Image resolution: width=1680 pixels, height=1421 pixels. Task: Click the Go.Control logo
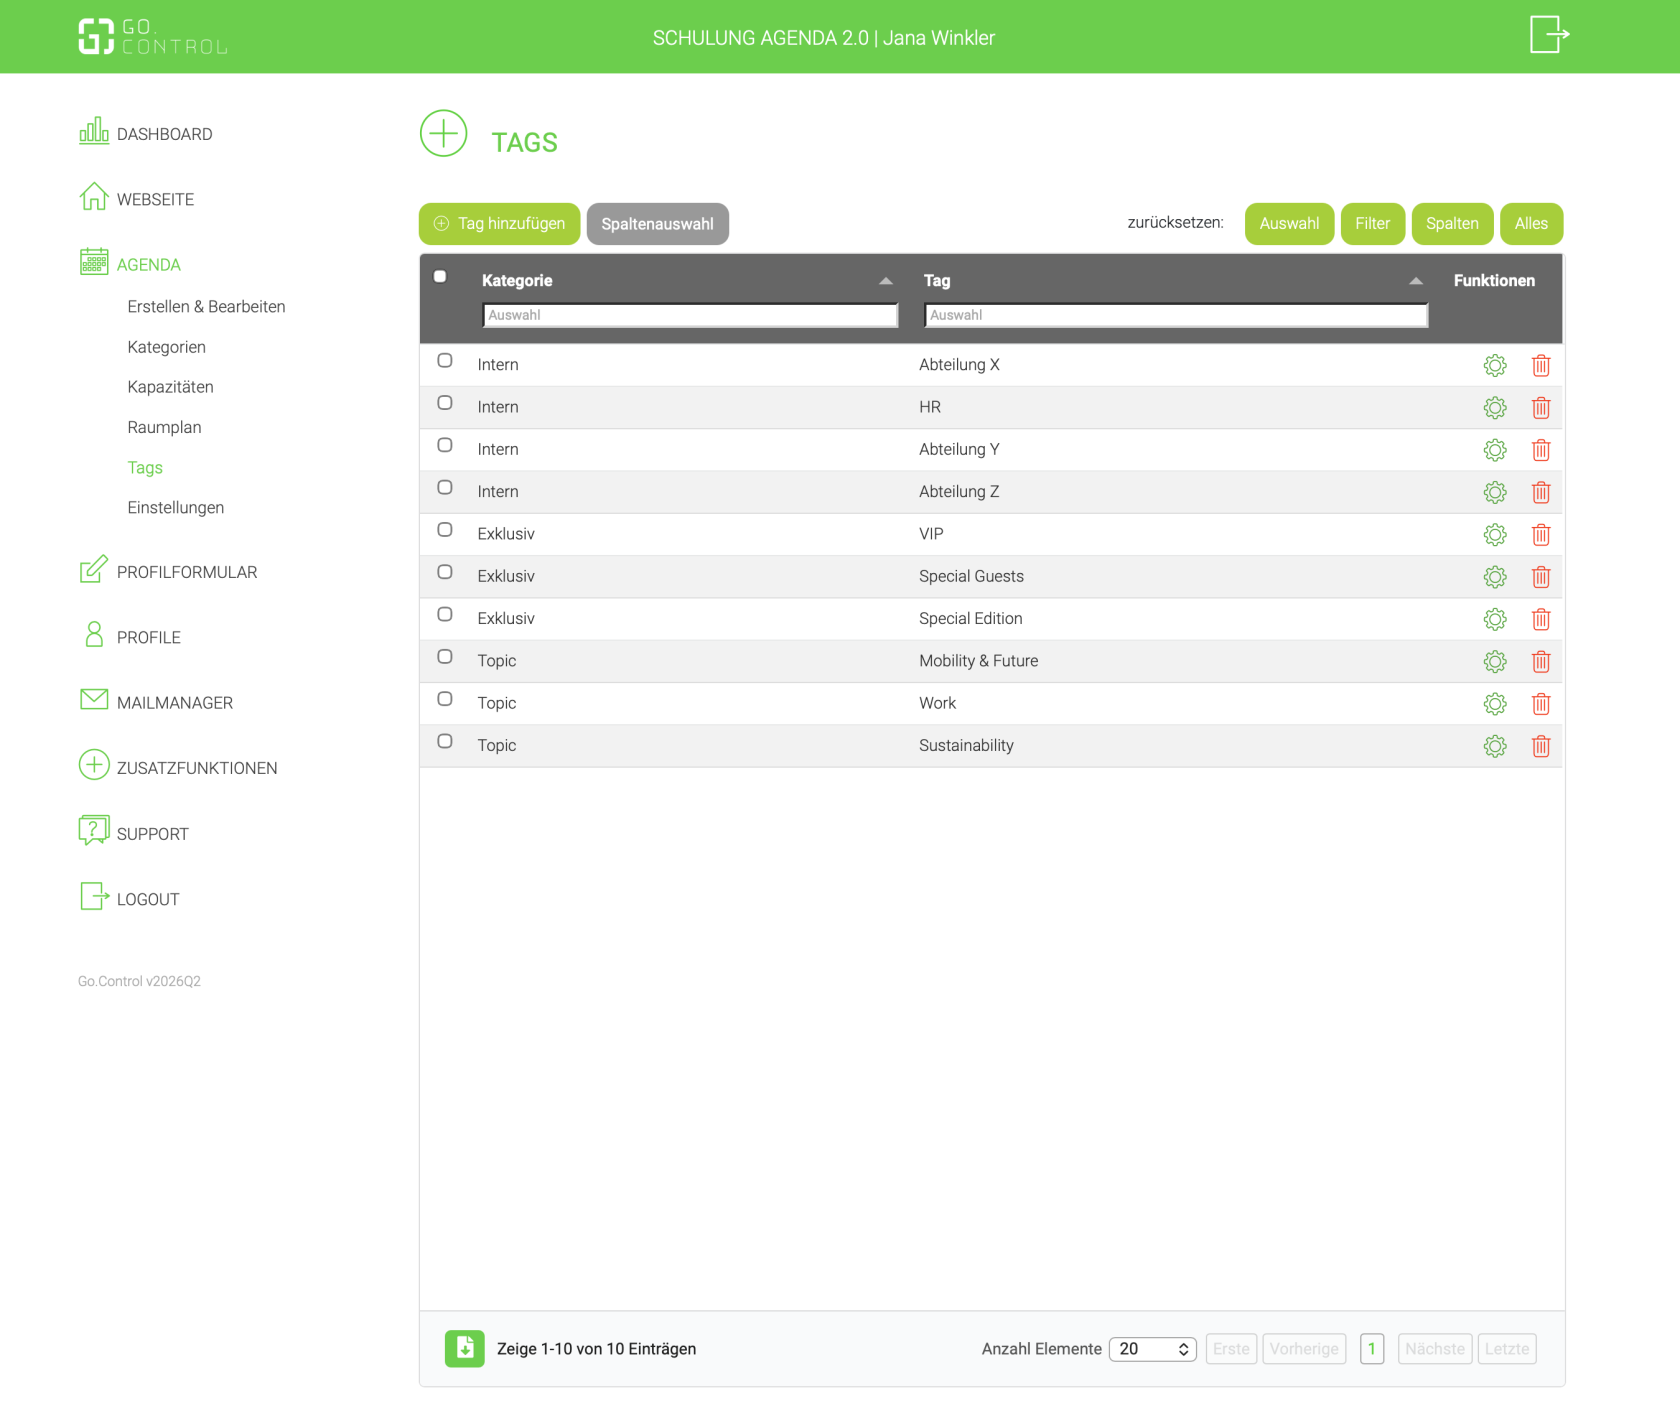pos(153,37)
